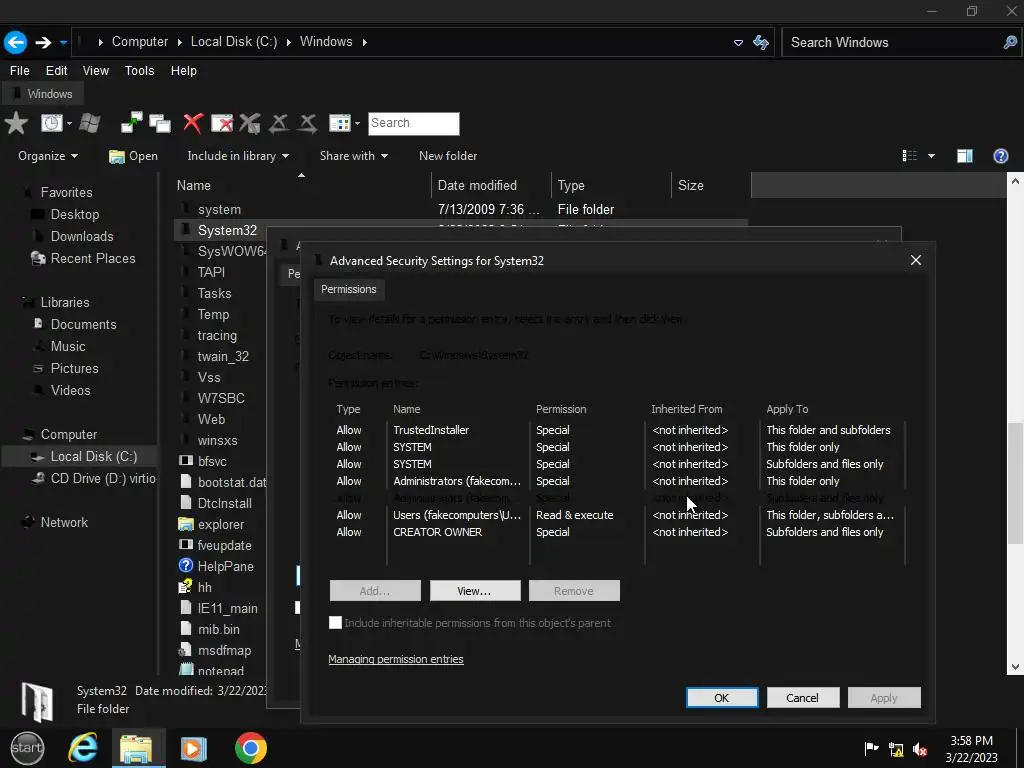This screenshot has width=1024, height=768.
Task: Open the Tools menu
Action: [x=139, y=71]
